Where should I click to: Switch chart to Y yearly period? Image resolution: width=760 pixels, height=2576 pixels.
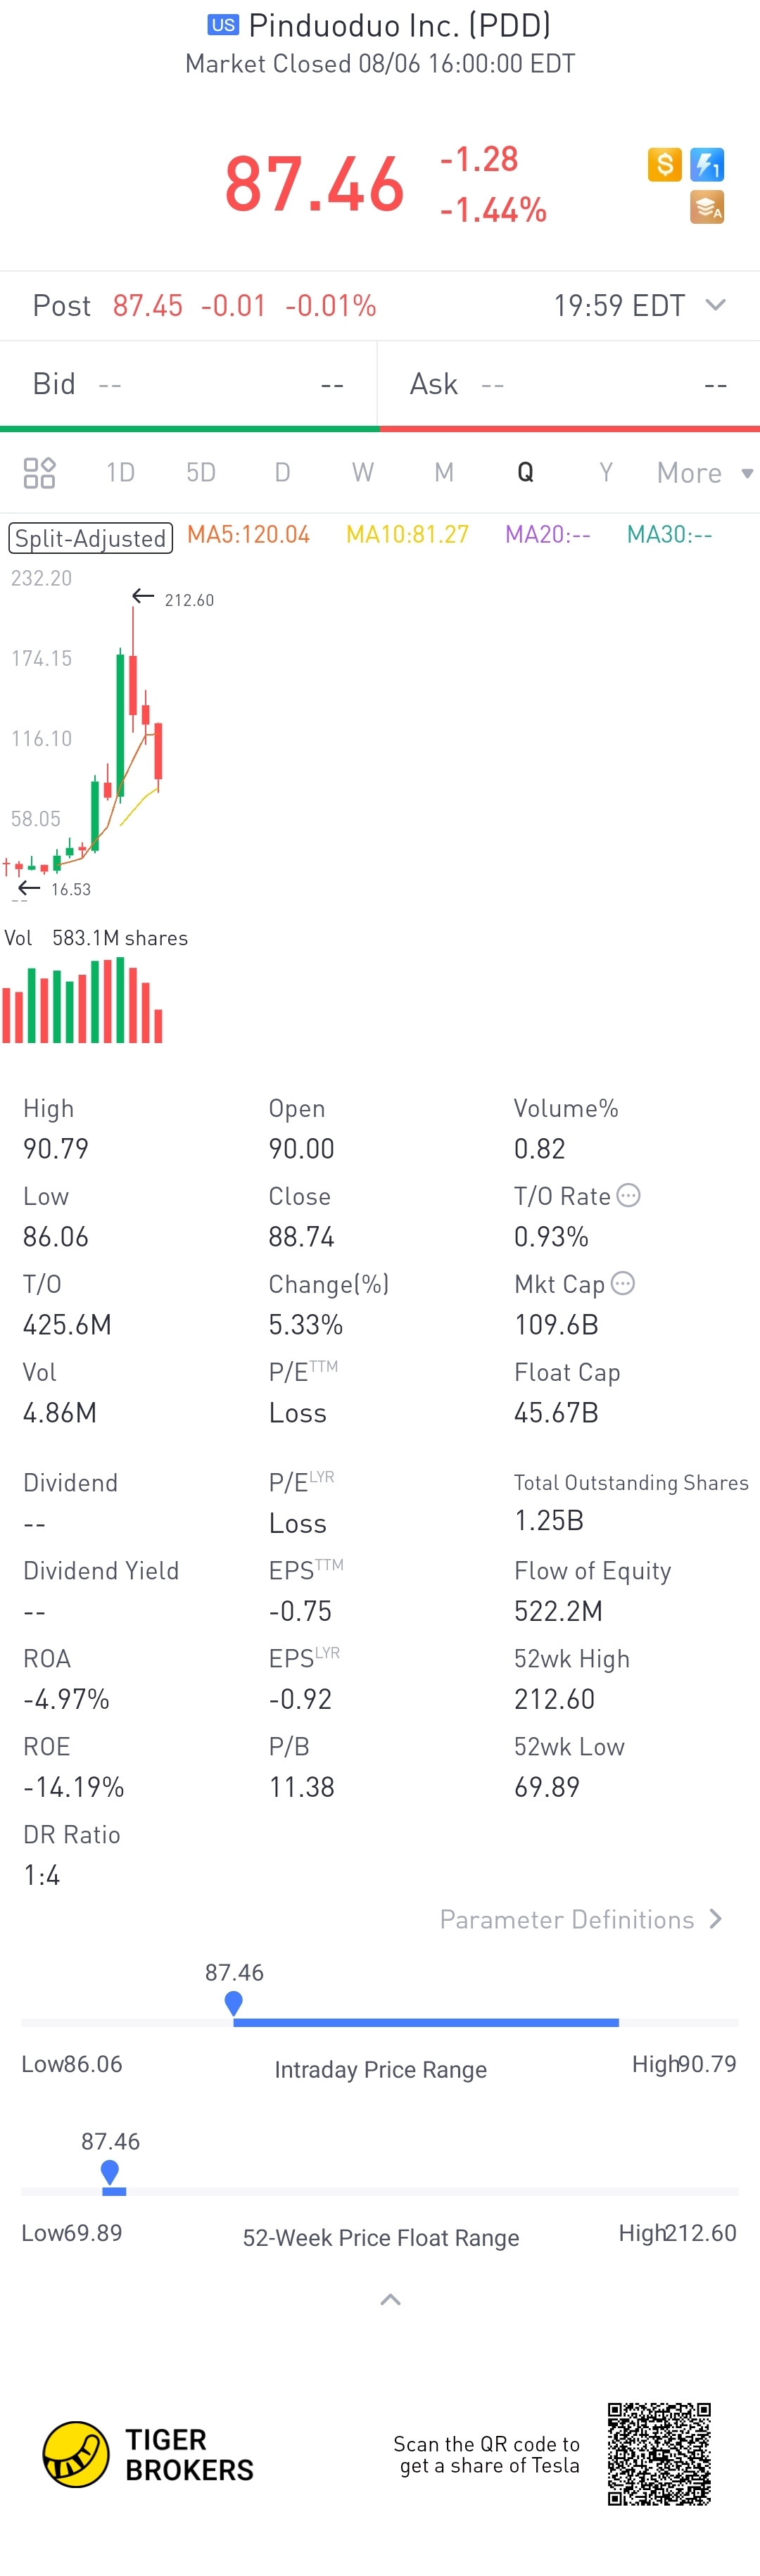(605, 472)
